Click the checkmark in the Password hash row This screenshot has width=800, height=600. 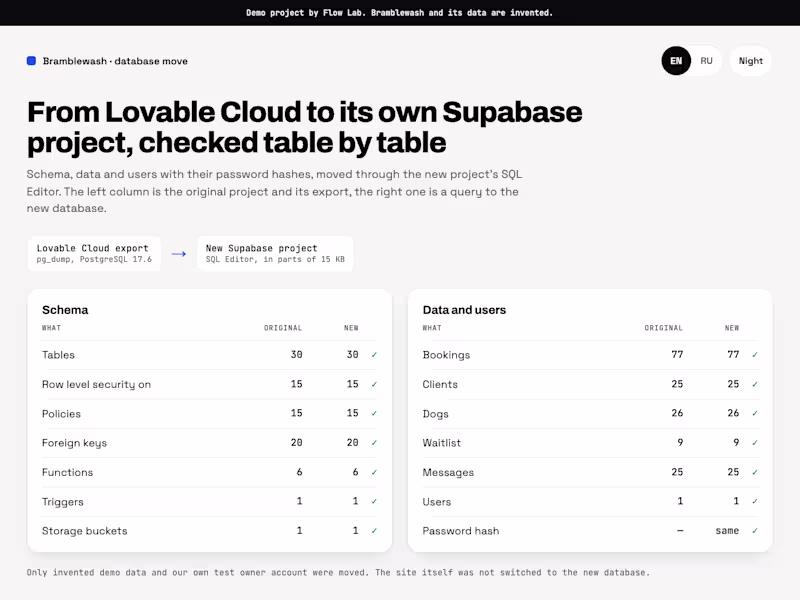(x=755, y=531)
